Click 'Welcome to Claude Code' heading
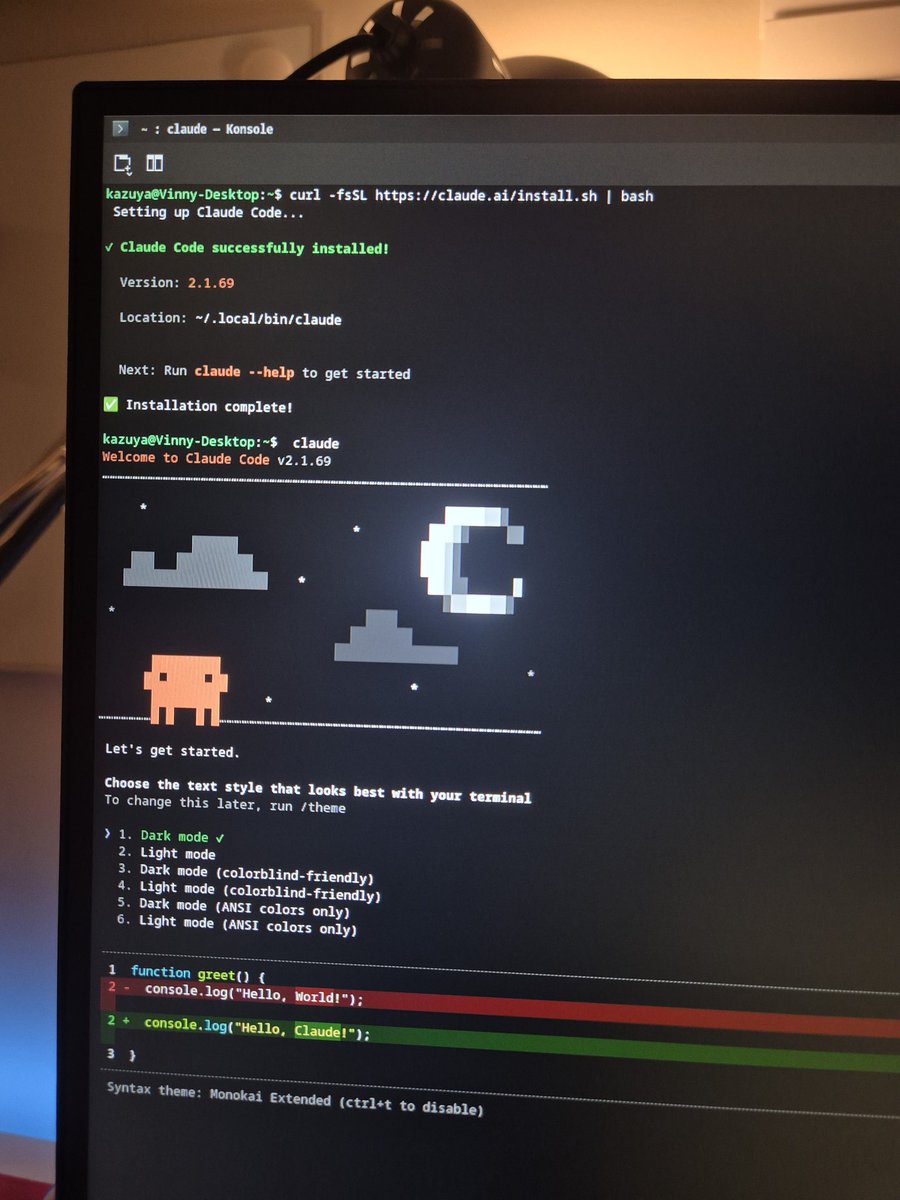Image resolution: width=900 pixels, height=1200 pixels. (186, 458)
